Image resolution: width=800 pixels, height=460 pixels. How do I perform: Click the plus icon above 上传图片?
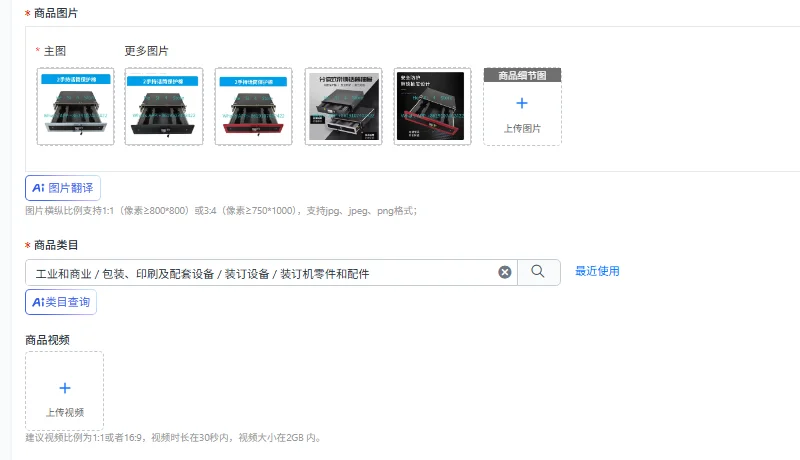pyautogui.click(x=522, y=103)
